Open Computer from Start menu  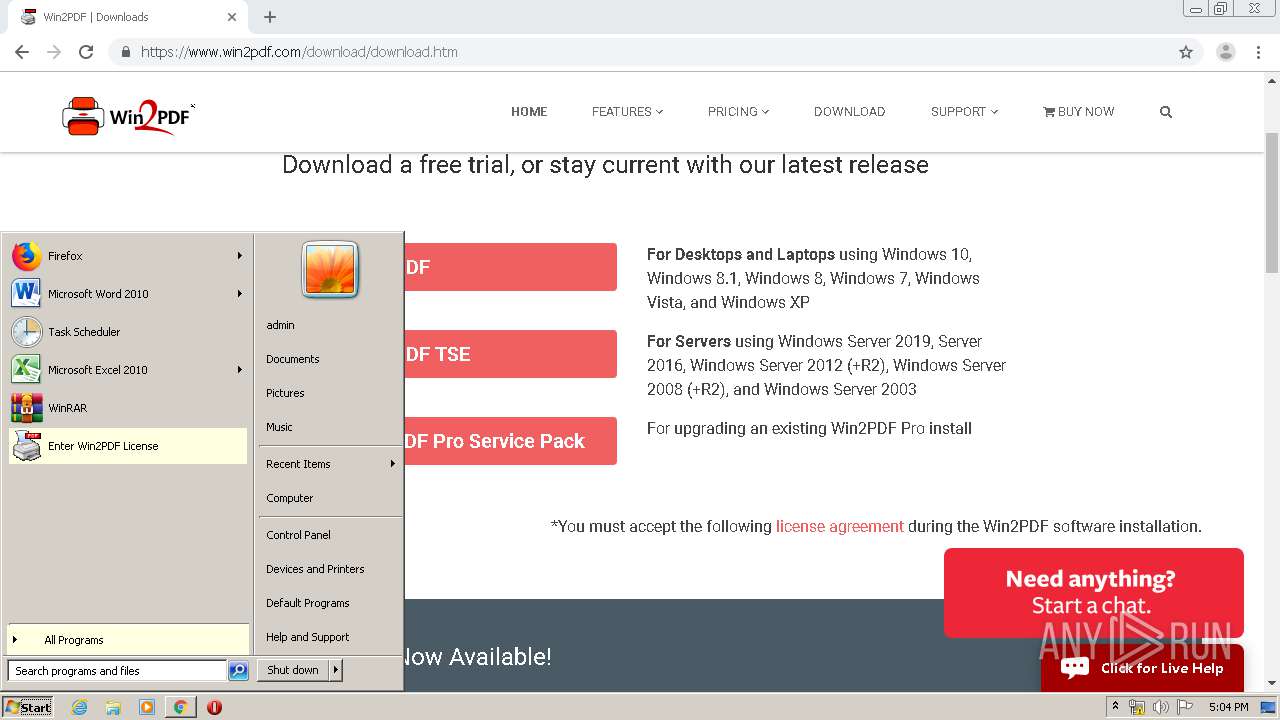(330, 498)
